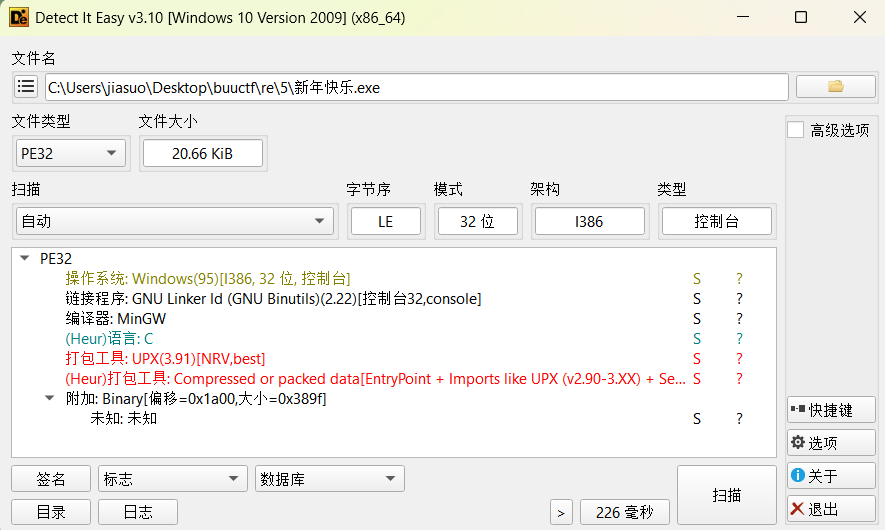Browse for file with folder icon button

click(835, 87)
